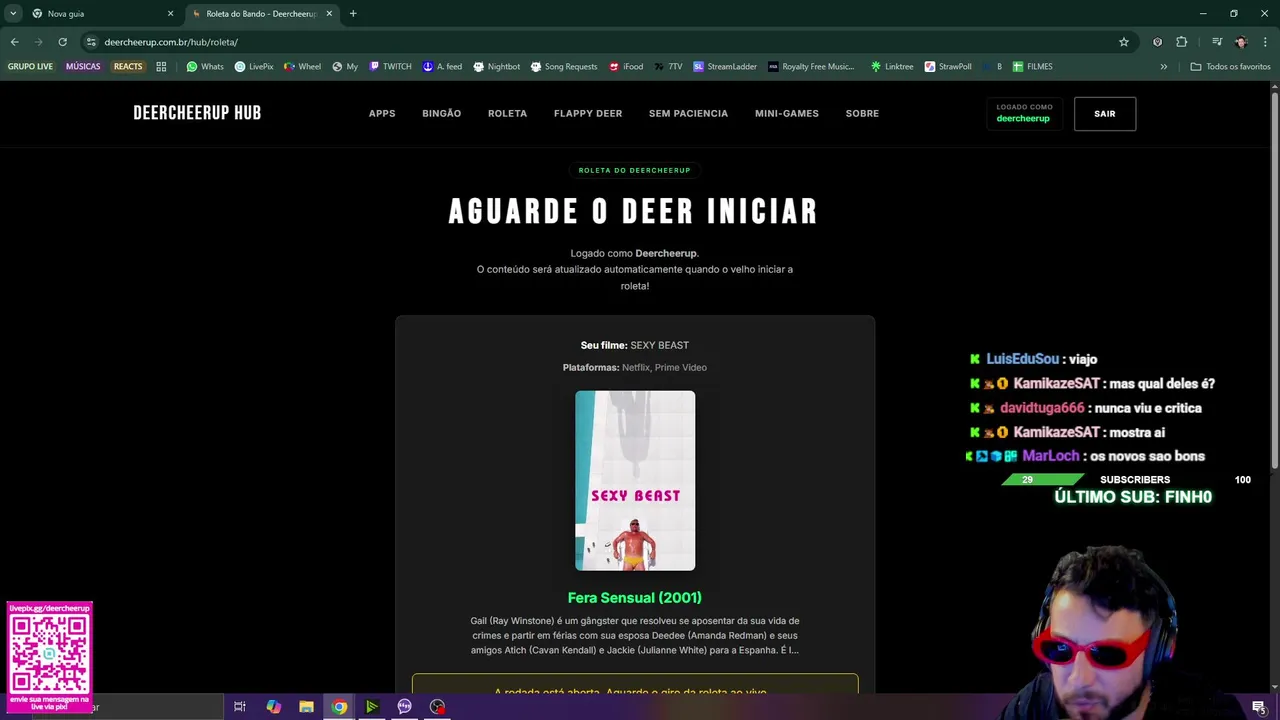Select the Roleta do Bando tab
The width and height of the screenshot is (1280, 720).
pyautogui.click(x=262, y=14)
